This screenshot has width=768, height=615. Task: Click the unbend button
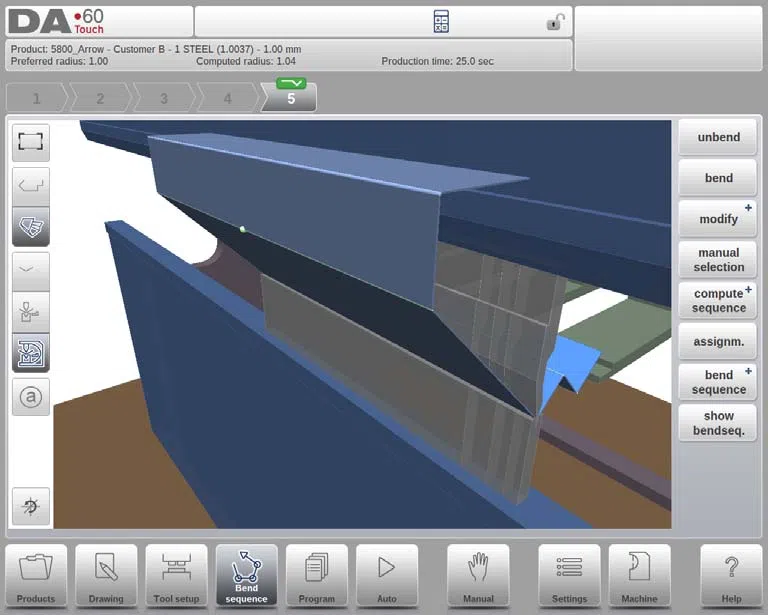click(x=718, y=137)
